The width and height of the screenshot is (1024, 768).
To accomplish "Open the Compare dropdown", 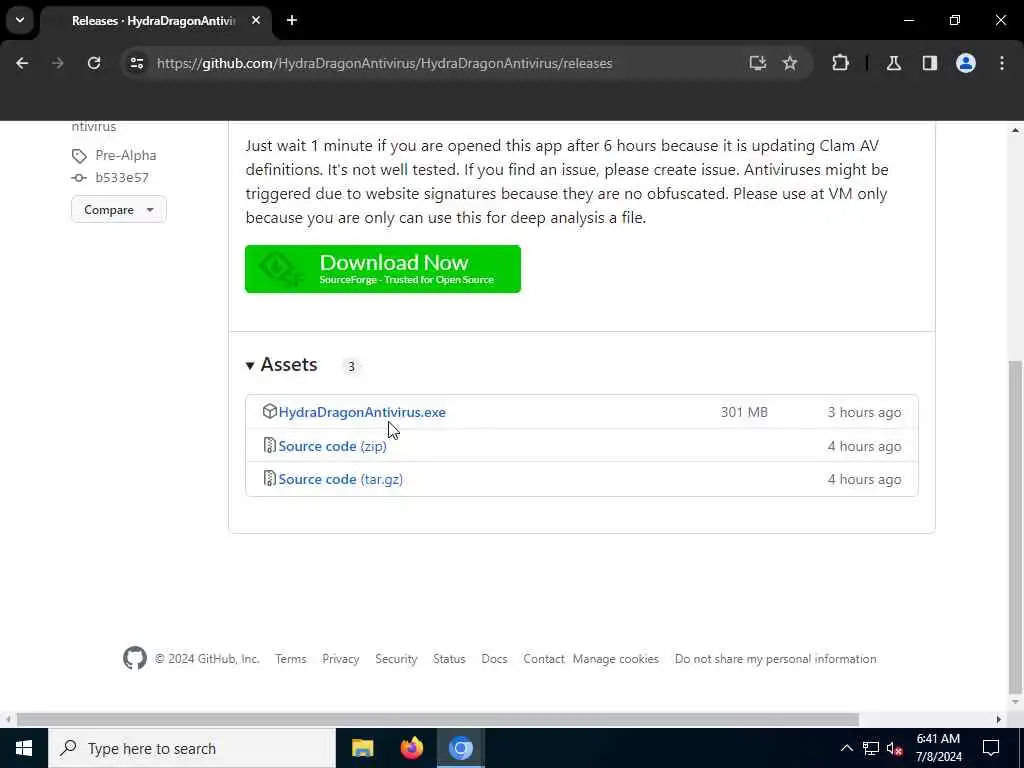I will (x=119, y=210).
